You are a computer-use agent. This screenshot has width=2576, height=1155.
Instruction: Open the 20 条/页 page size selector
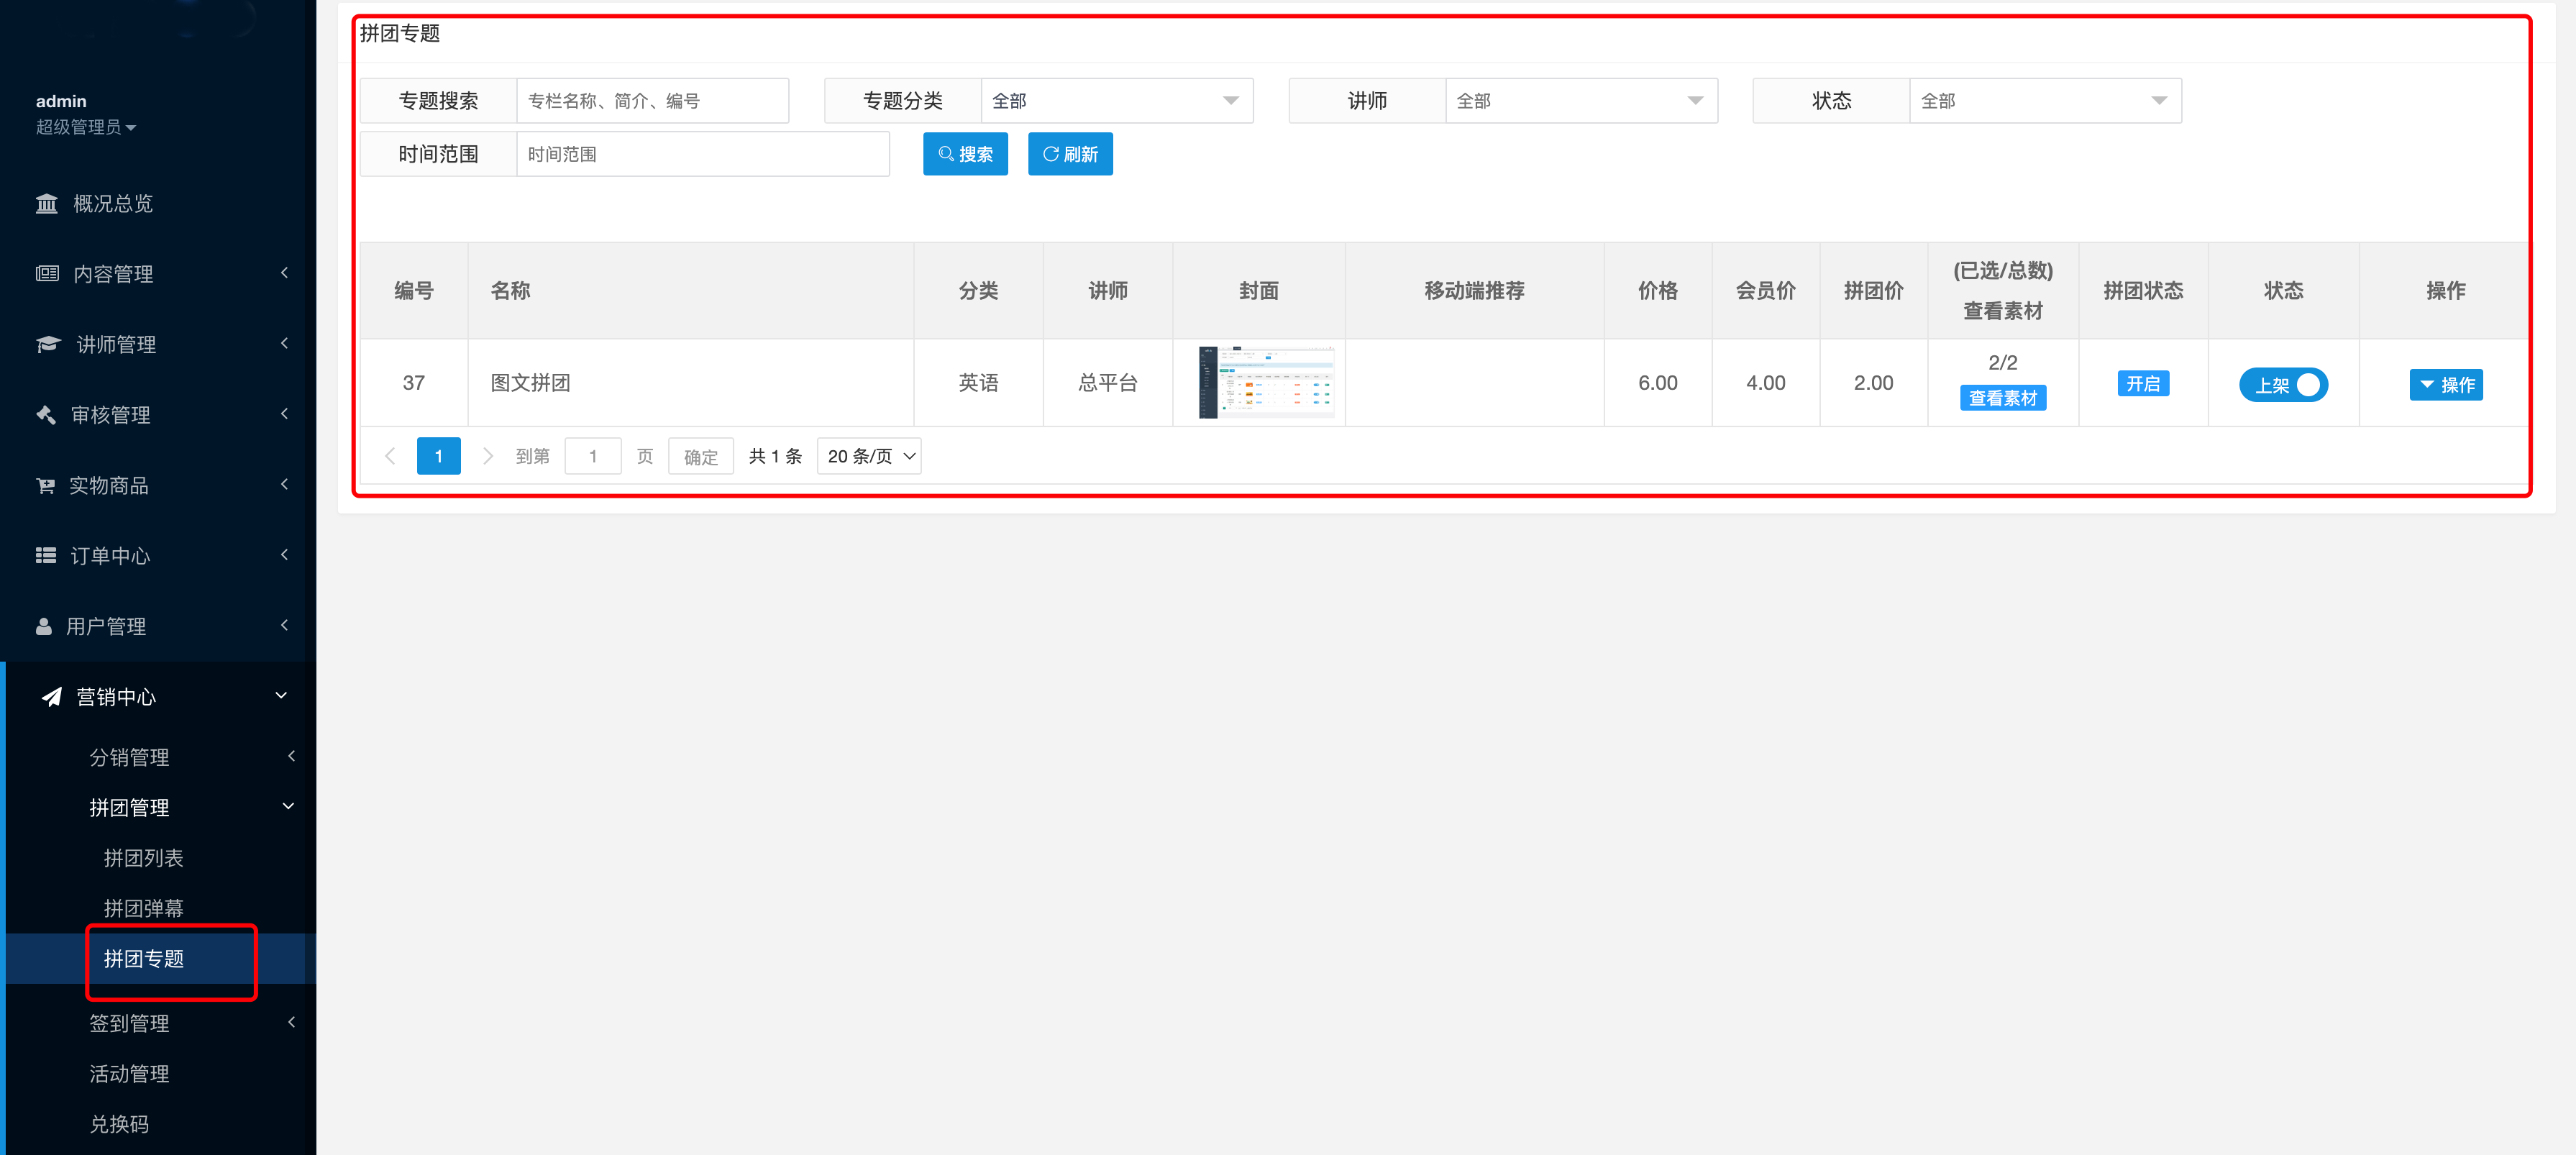pyautogui.click(x=869, y=456)
